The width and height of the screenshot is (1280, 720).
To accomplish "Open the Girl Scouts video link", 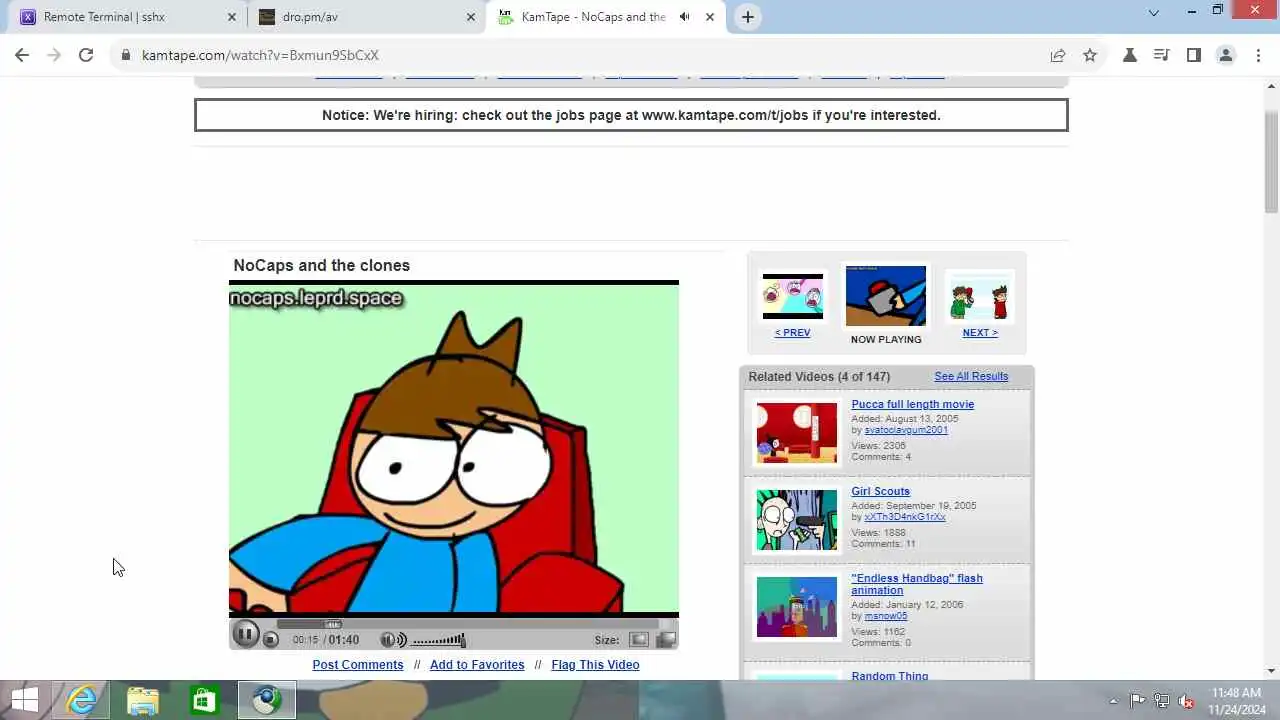I will [880, 492].
